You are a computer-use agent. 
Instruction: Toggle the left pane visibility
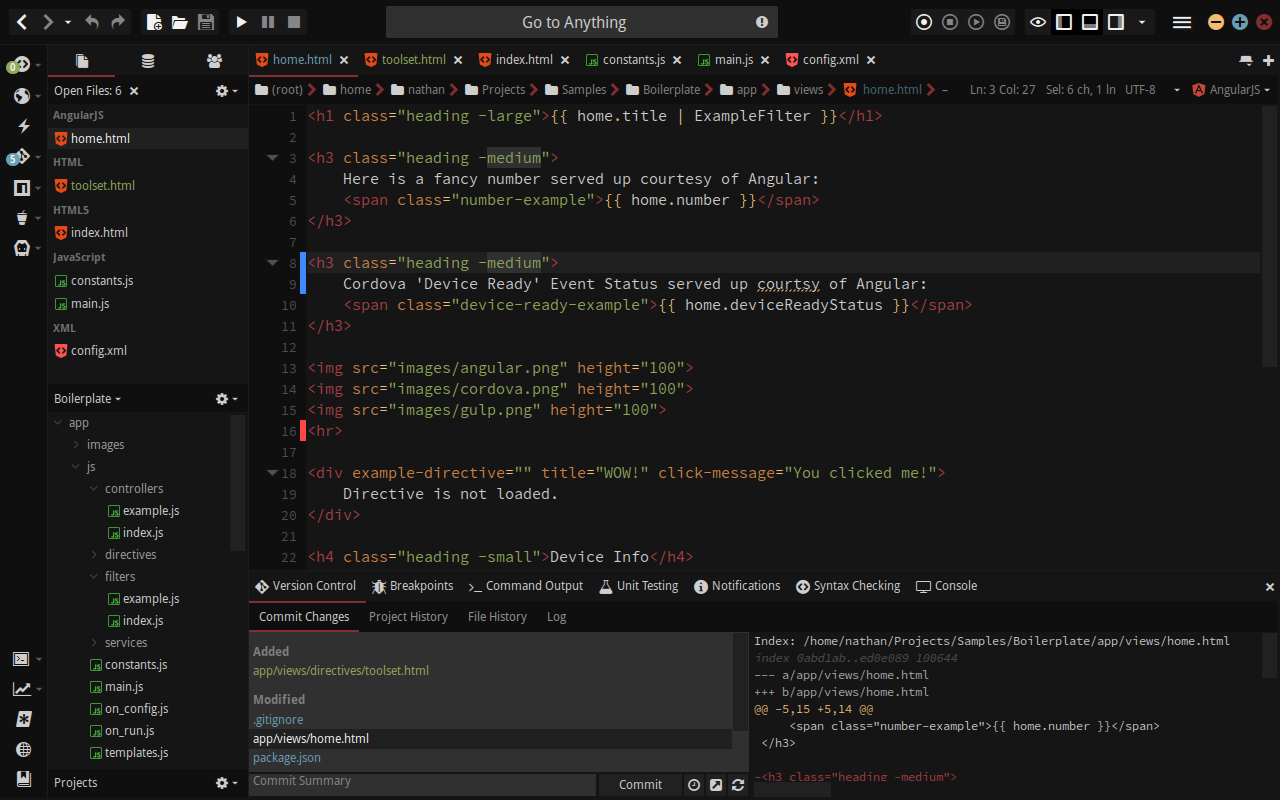[1064, 21]
